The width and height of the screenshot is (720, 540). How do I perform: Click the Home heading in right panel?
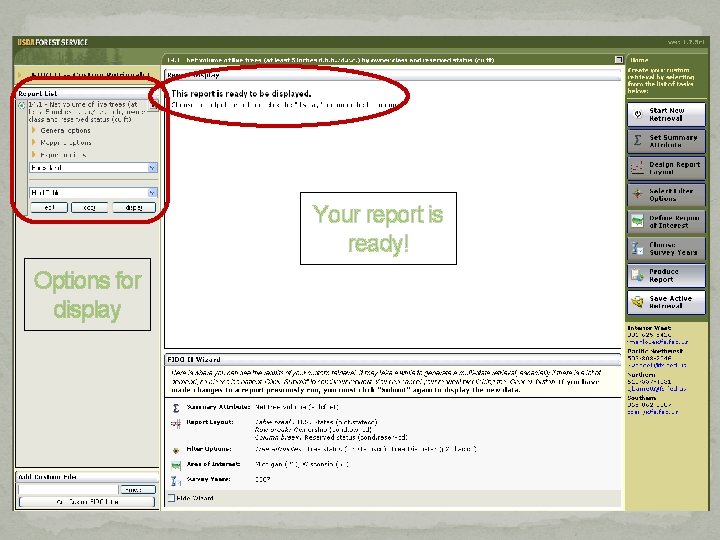click(639, 60)
